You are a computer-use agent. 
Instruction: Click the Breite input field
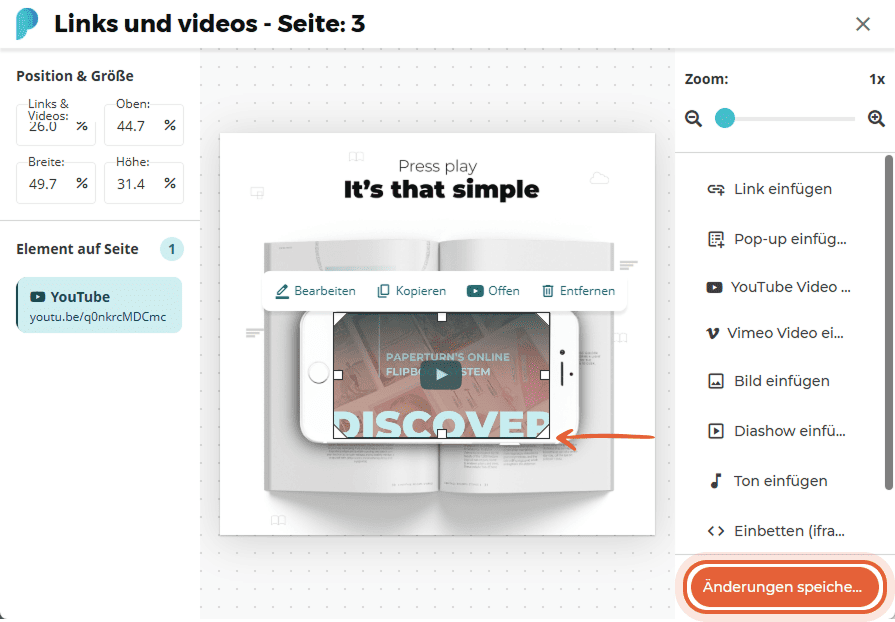click(56, 183)
